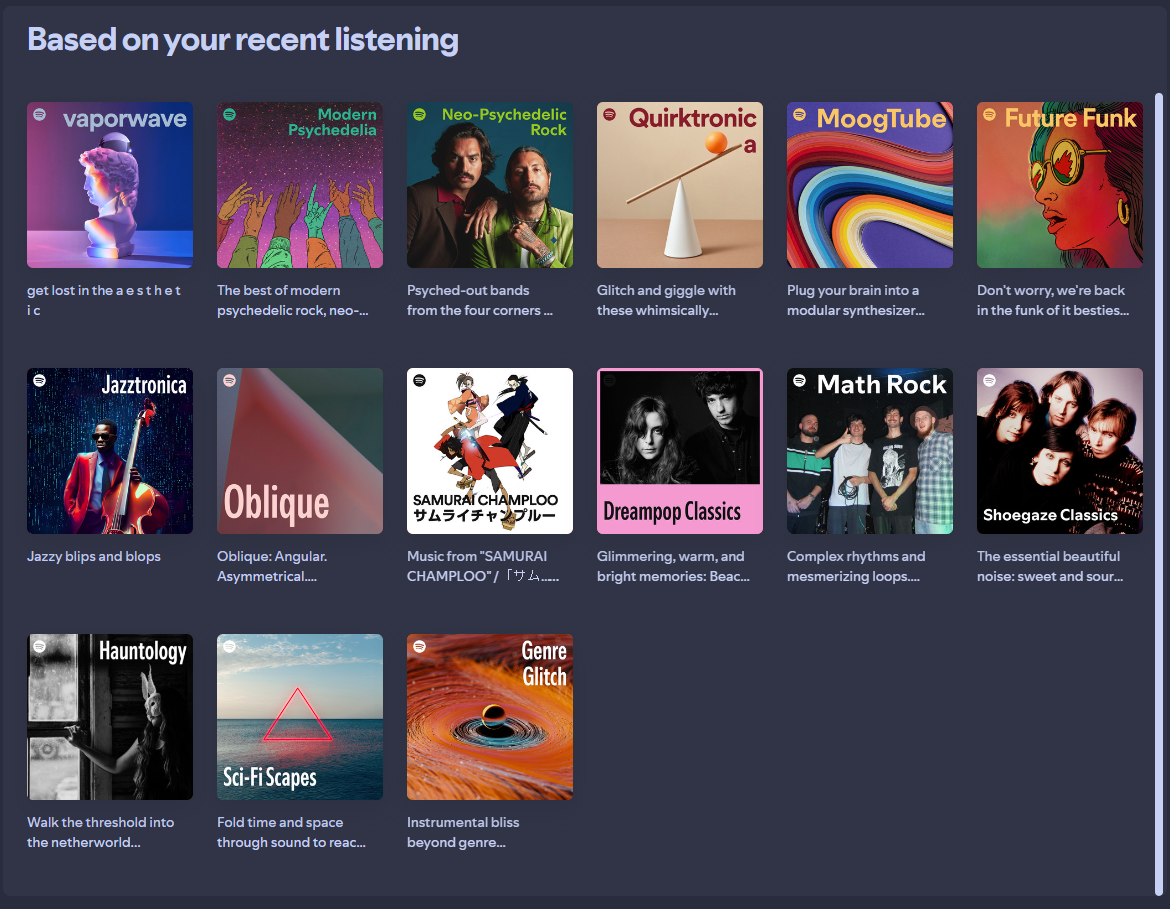Screen dimensions: 1170x909
Task: Click the Spotify logo on Quirktronica artwork
Action: tap(610, 115)
